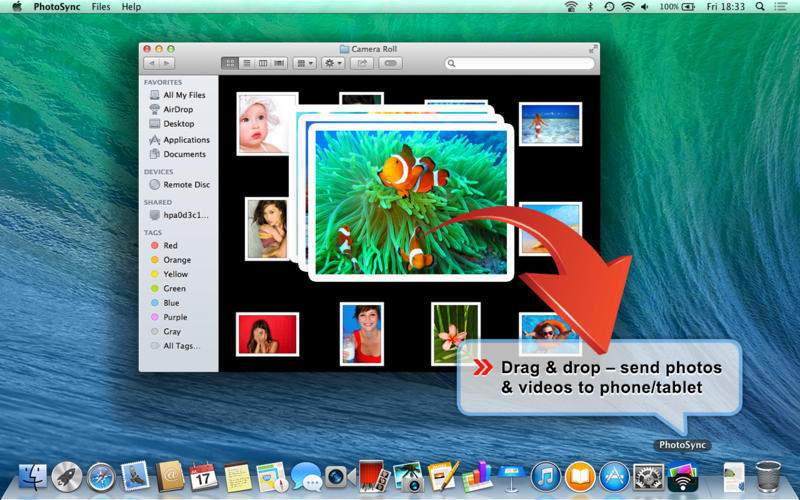Open Finder from the Dock
The image size is (800, 500).
click(33, 477)
